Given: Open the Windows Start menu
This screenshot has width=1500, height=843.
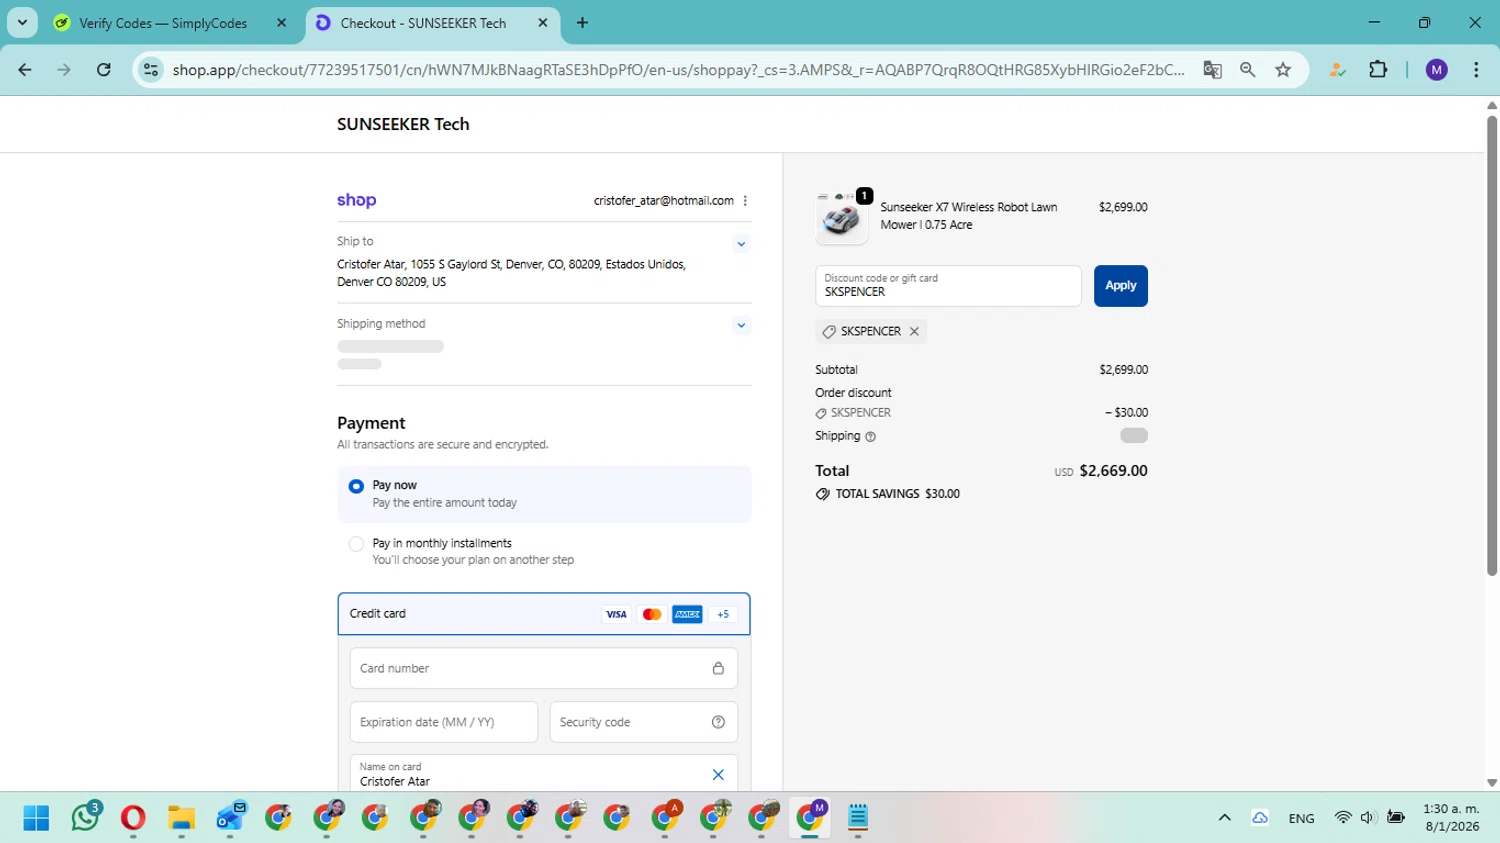Looking at the screenshot, I should point(36,818).
